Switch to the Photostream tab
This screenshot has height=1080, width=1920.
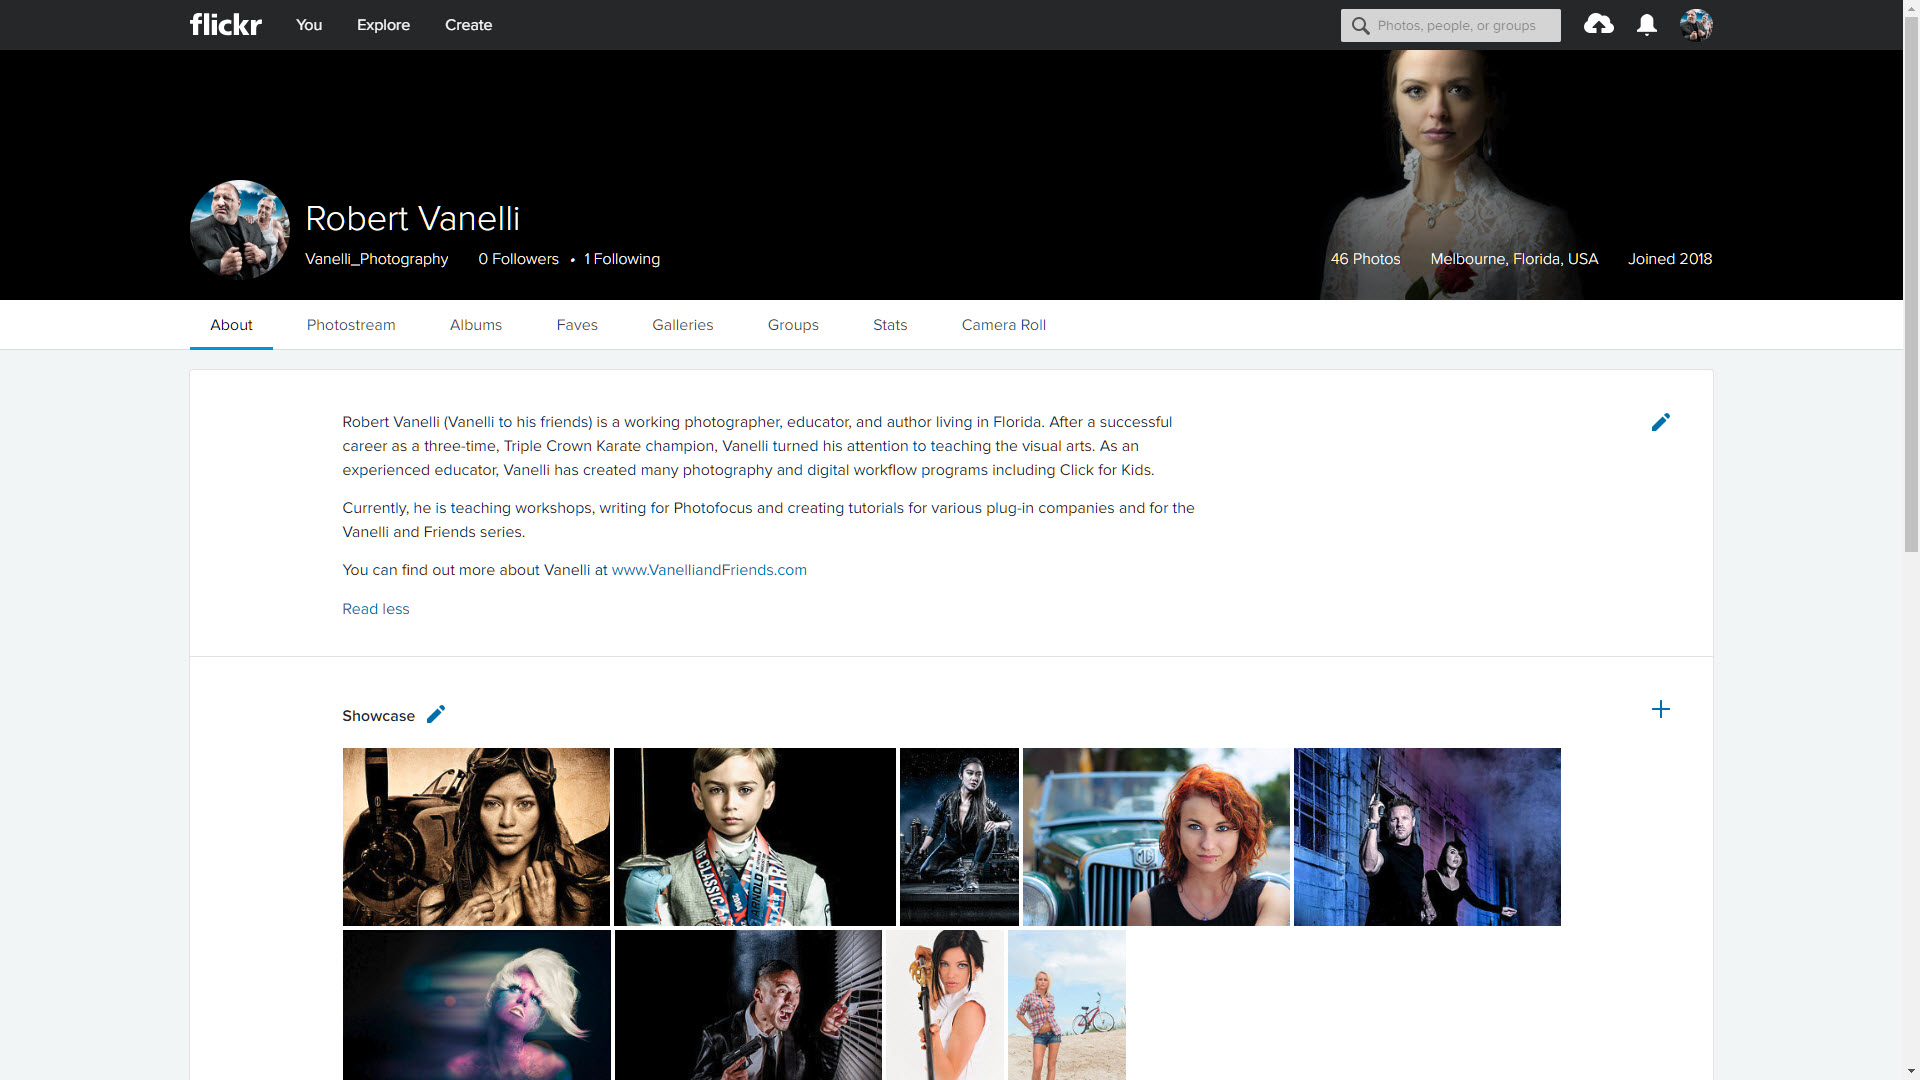(x=351, y=325)
